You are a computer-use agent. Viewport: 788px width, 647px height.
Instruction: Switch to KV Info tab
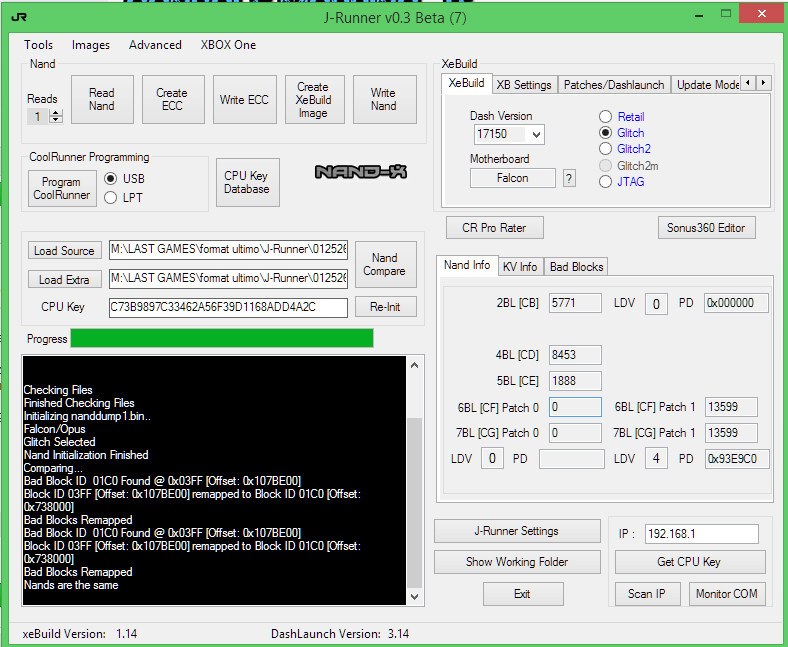520,267
